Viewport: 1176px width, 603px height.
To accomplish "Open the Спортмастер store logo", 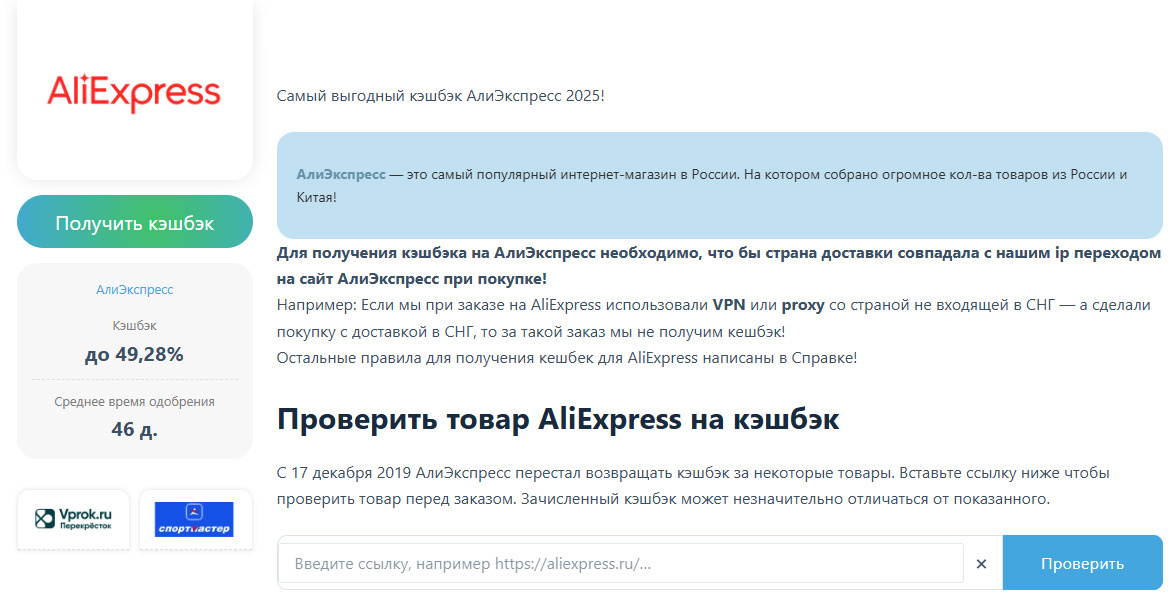I will point(196,519).
